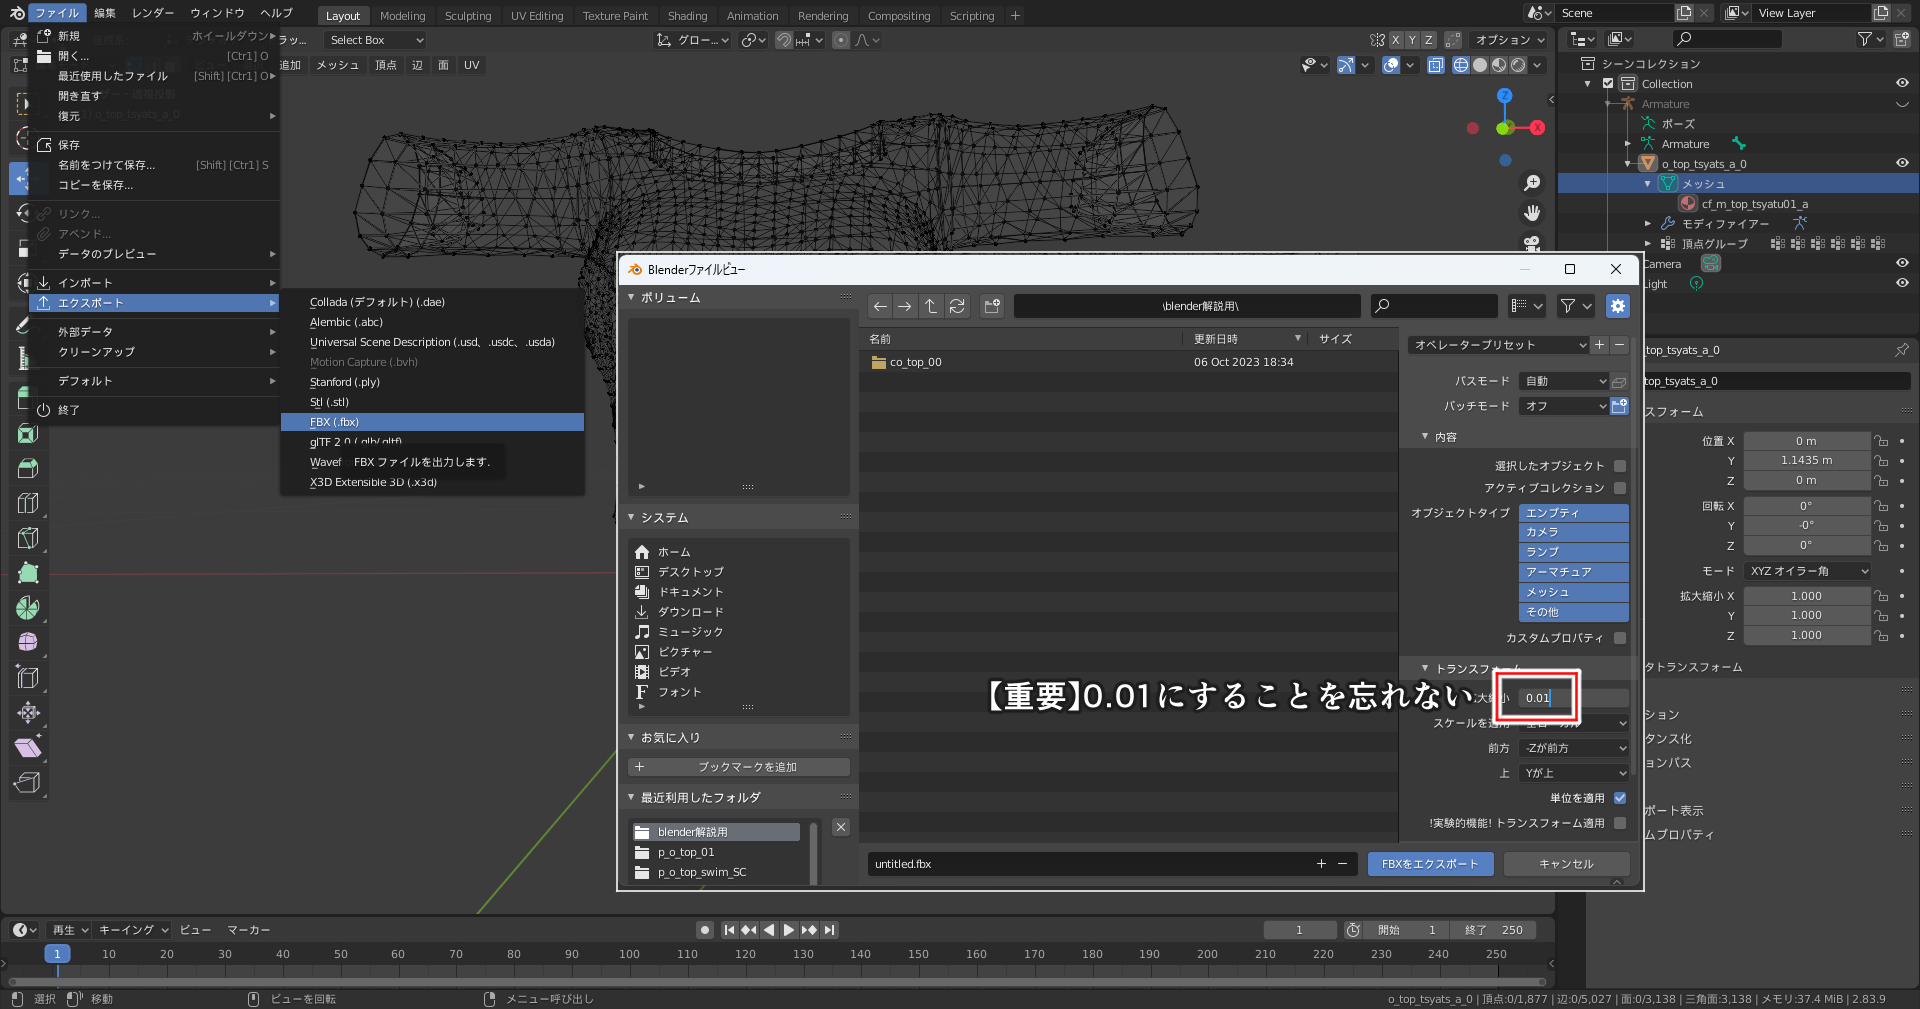Image resolution: width=1920 pixels, height=1009 pixels.
Task: Select the Smooth tool
Action: click(x=28, y=642)
